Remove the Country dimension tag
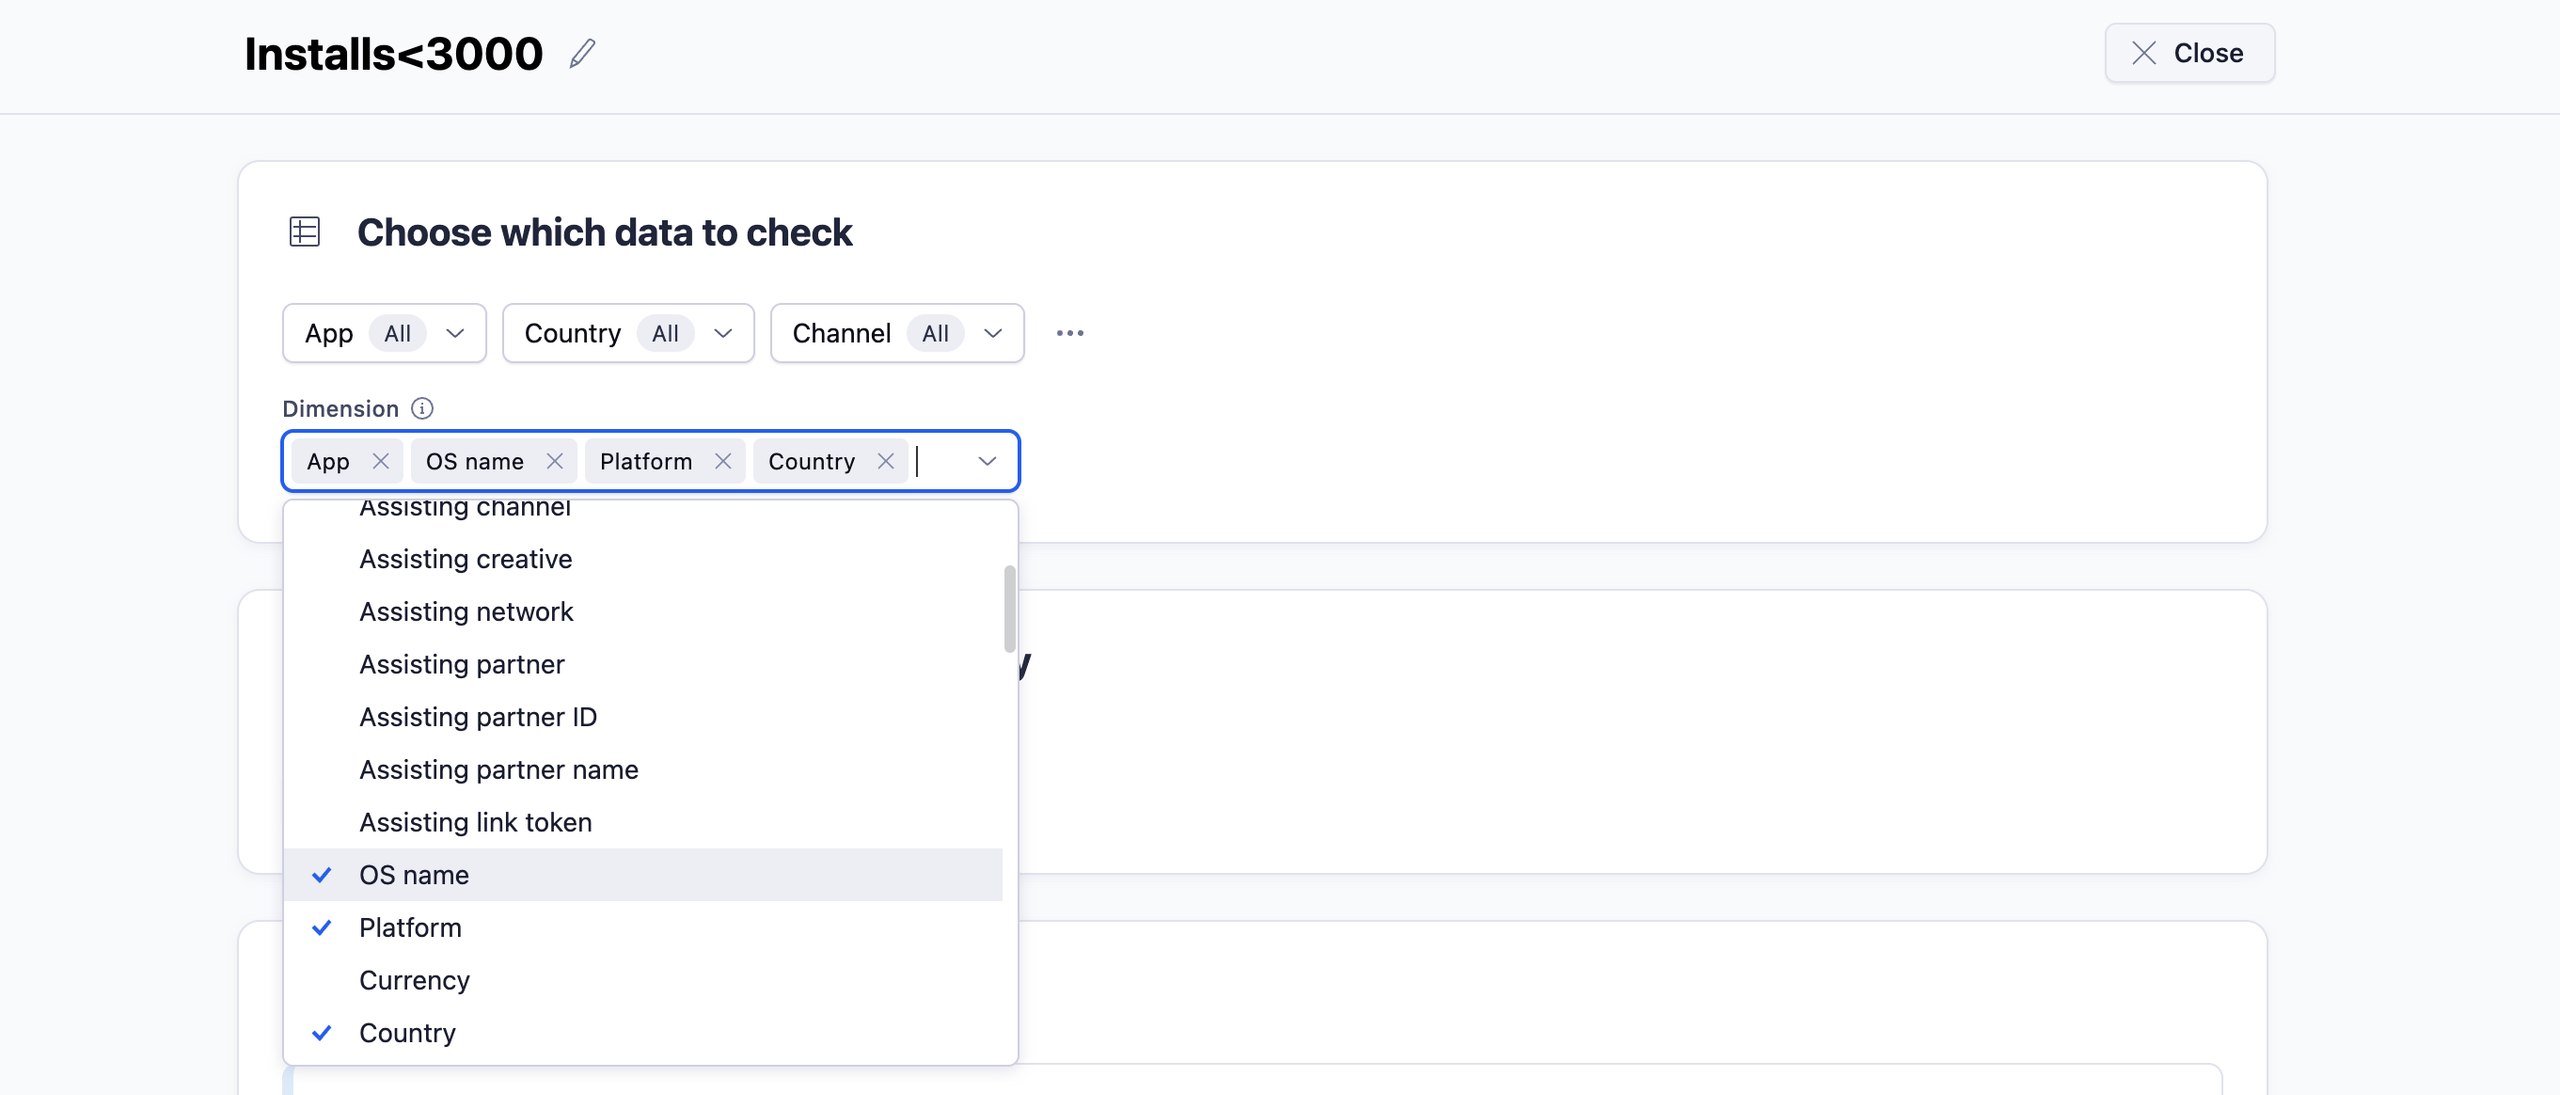The width and height of the screenshot is (2560, 1095). click(x=885, y=461)
